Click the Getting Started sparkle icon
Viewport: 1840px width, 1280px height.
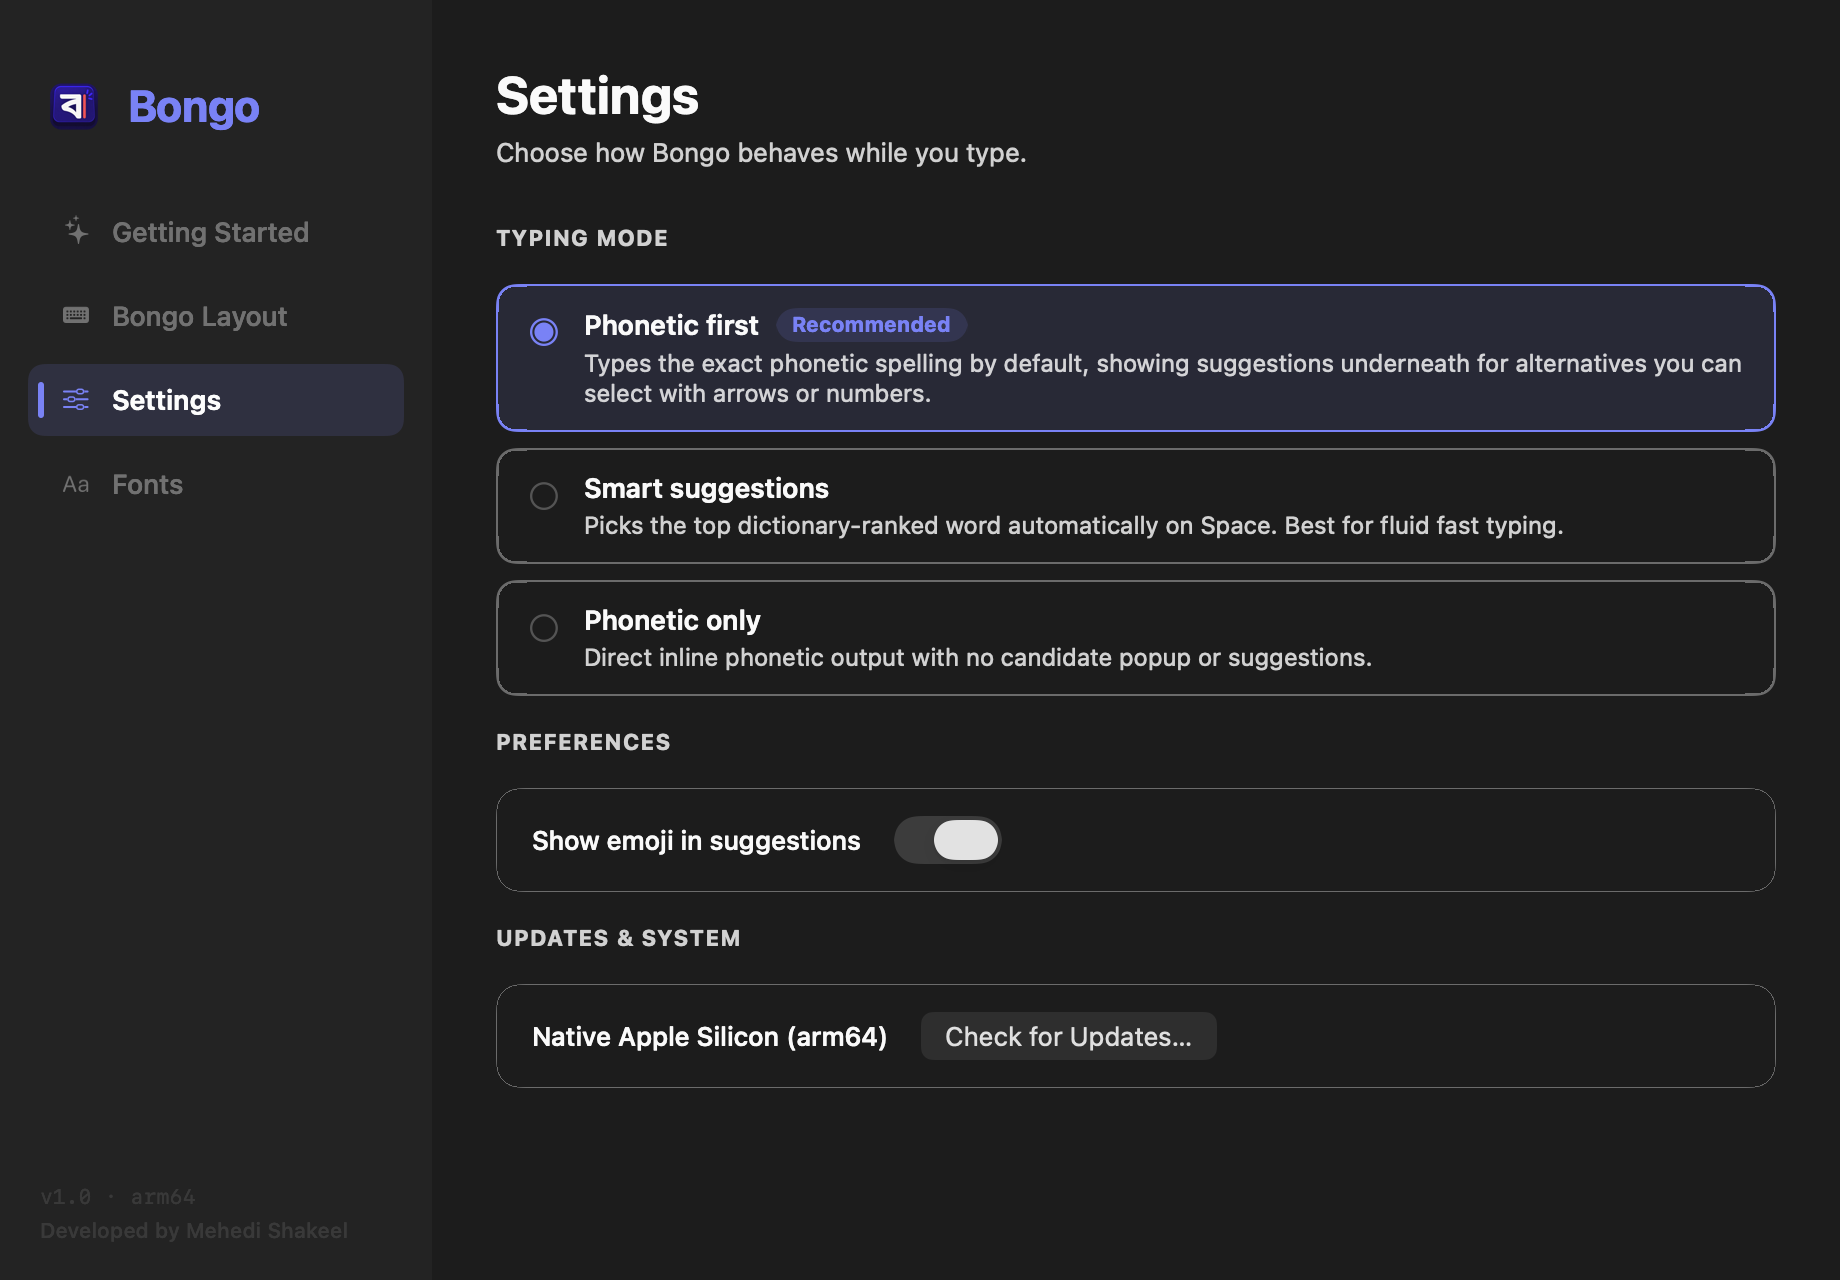(x=76, y=231)
